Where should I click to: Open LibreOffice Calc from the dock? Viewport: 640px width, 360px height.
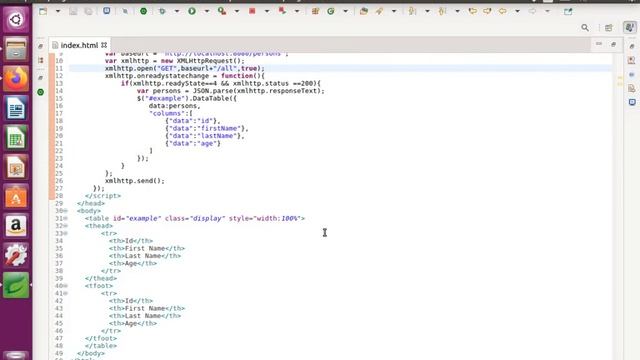pos(16,138)
